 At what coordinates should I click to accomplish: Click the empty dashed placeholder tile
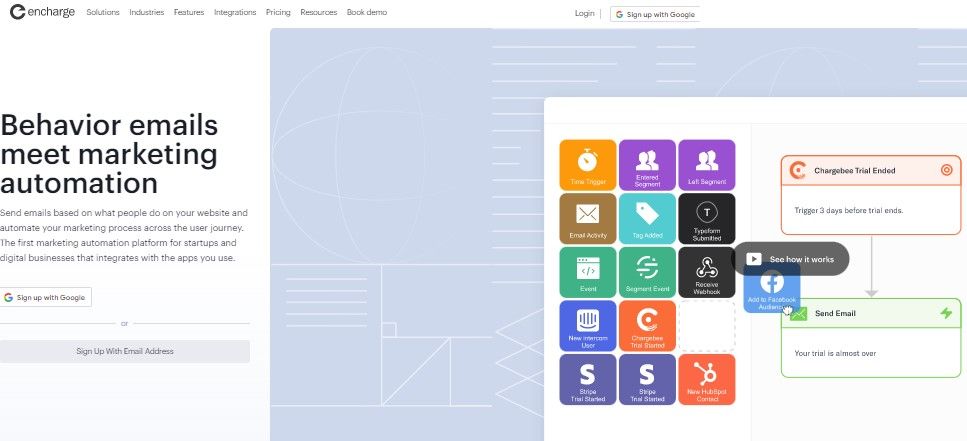click(x=707, y=326)
